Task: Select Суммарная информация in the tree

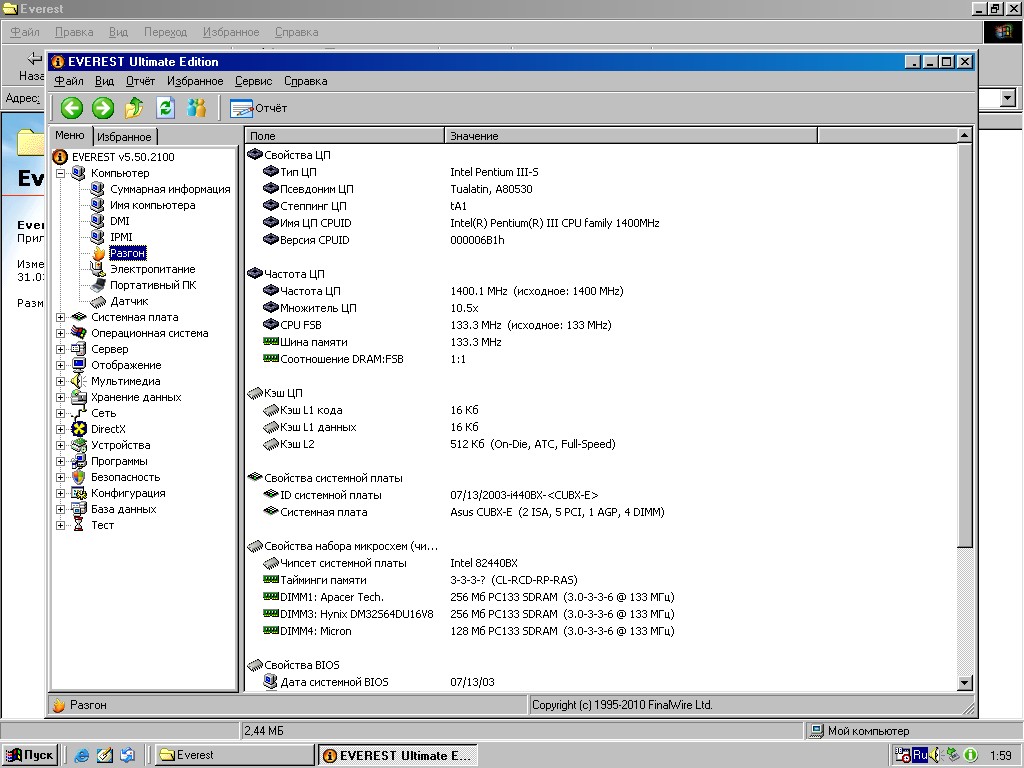Action: tap(170, 189)
